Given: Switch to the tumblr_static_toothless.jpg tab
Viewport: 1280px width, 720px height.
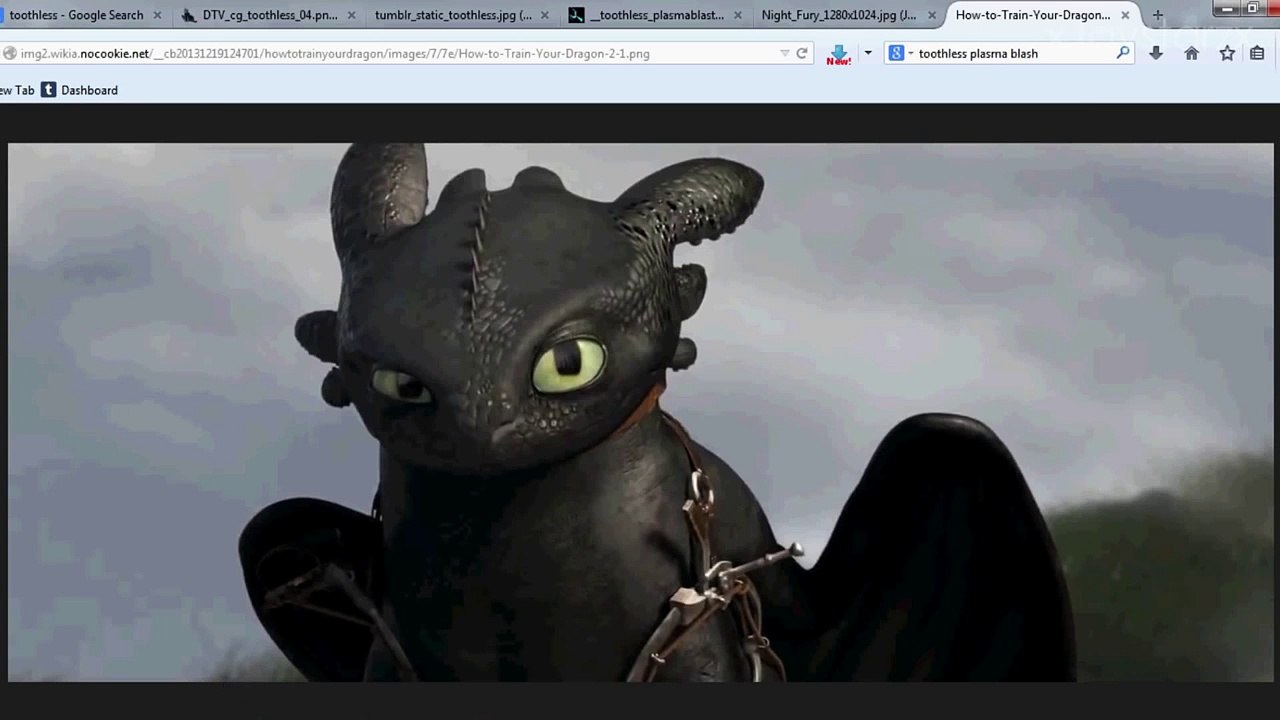Looking at the screenshot, I should [453, 15].
